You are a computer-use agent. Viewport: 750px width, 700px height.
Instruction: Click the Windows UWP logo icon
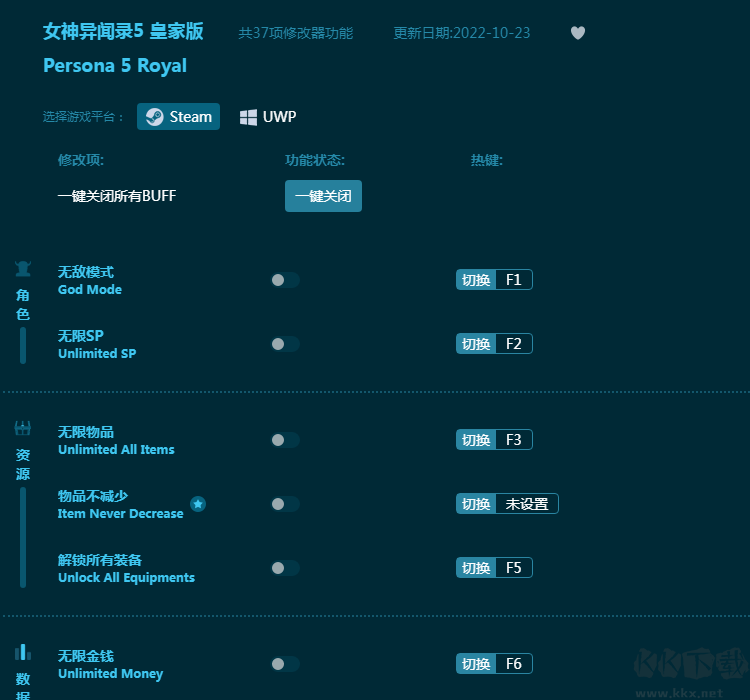click(x=248, y=117)
